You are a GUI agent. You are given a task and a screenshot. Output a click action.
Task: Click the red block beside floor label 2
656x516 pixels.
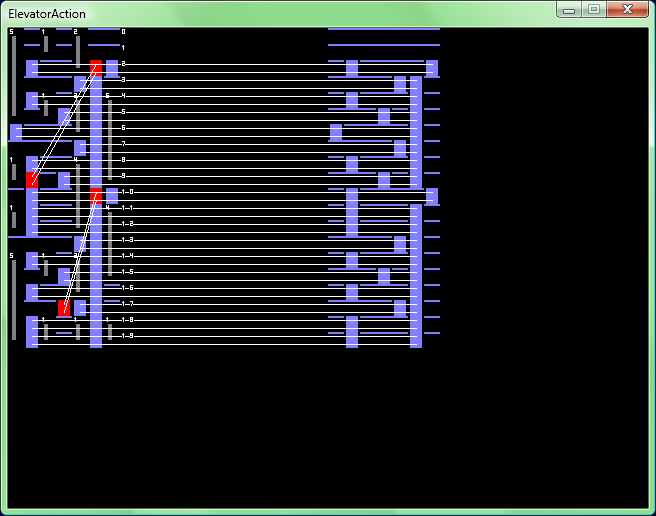pos(96,68)
